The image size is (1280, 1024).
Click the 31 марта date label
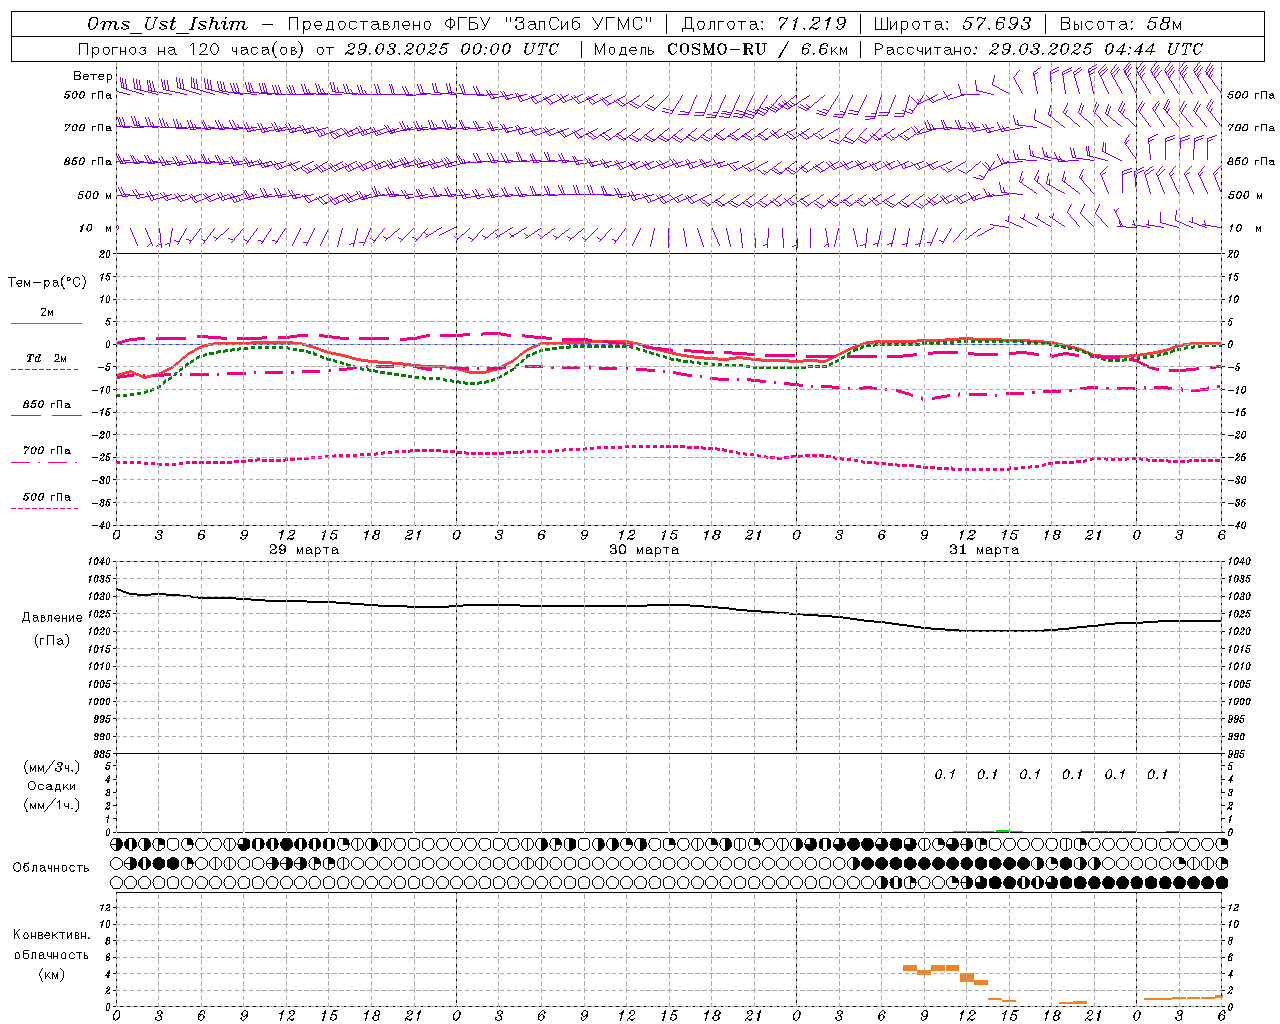(x=984, y=550)
